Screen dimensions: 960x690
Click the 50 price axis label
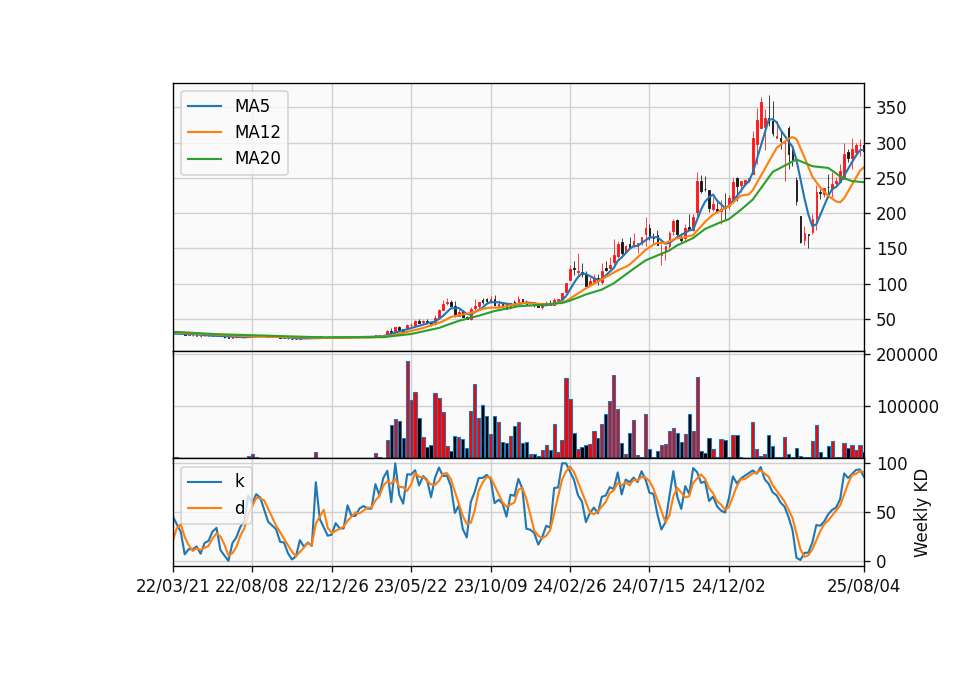[x=886, y=320]
